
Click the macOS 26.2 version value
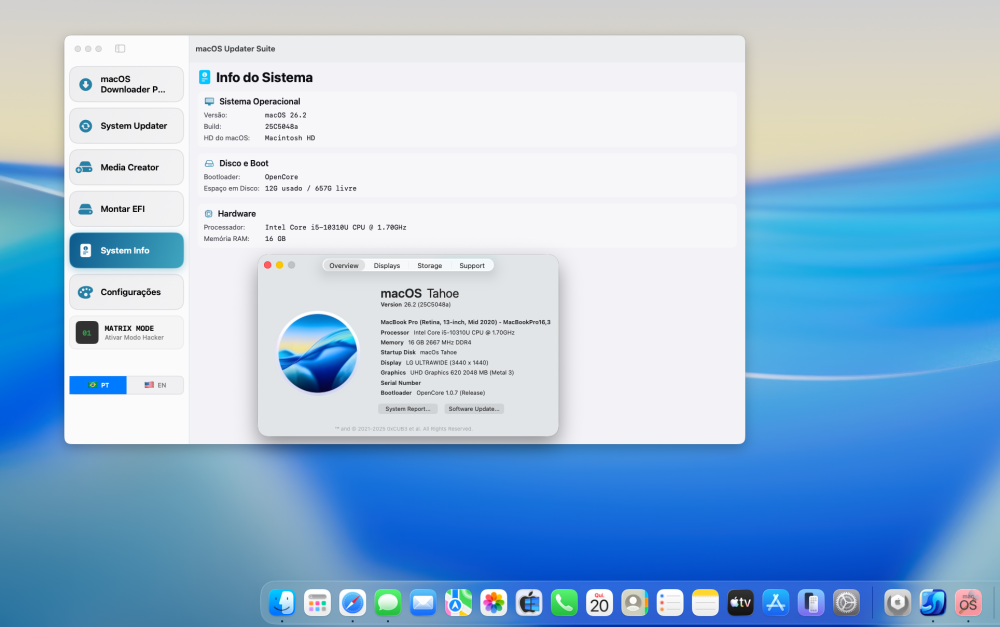tap(286, 115)
